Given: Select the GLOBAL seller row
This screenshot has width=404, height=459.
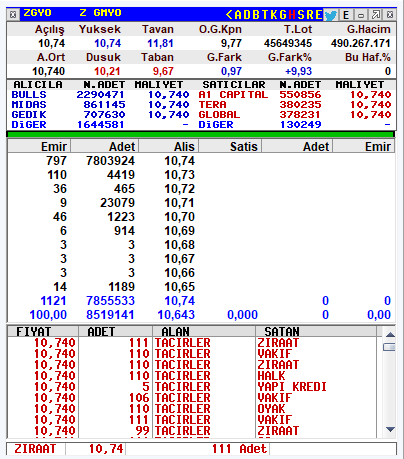Looking at the screenshot, I should (x=295, y=115).
